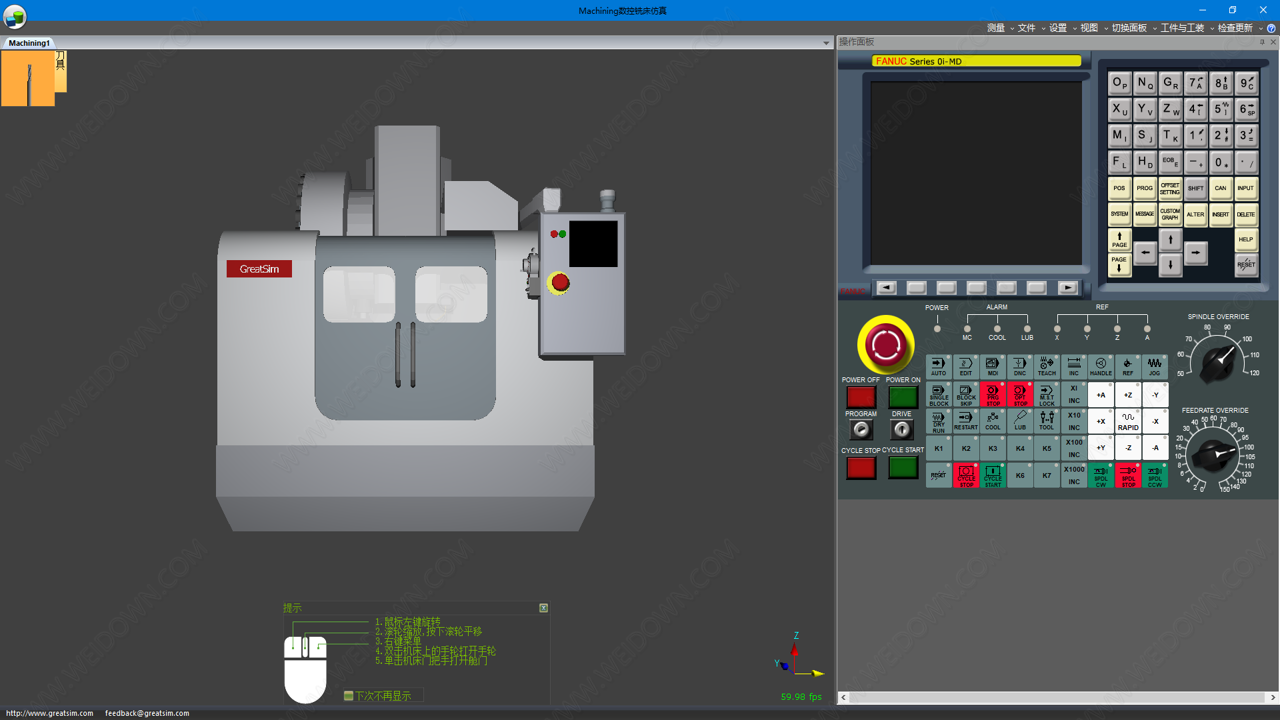Toggle BLOCK SKIP key
Viewport: 1280px width, 720px height.
(965, 394)
